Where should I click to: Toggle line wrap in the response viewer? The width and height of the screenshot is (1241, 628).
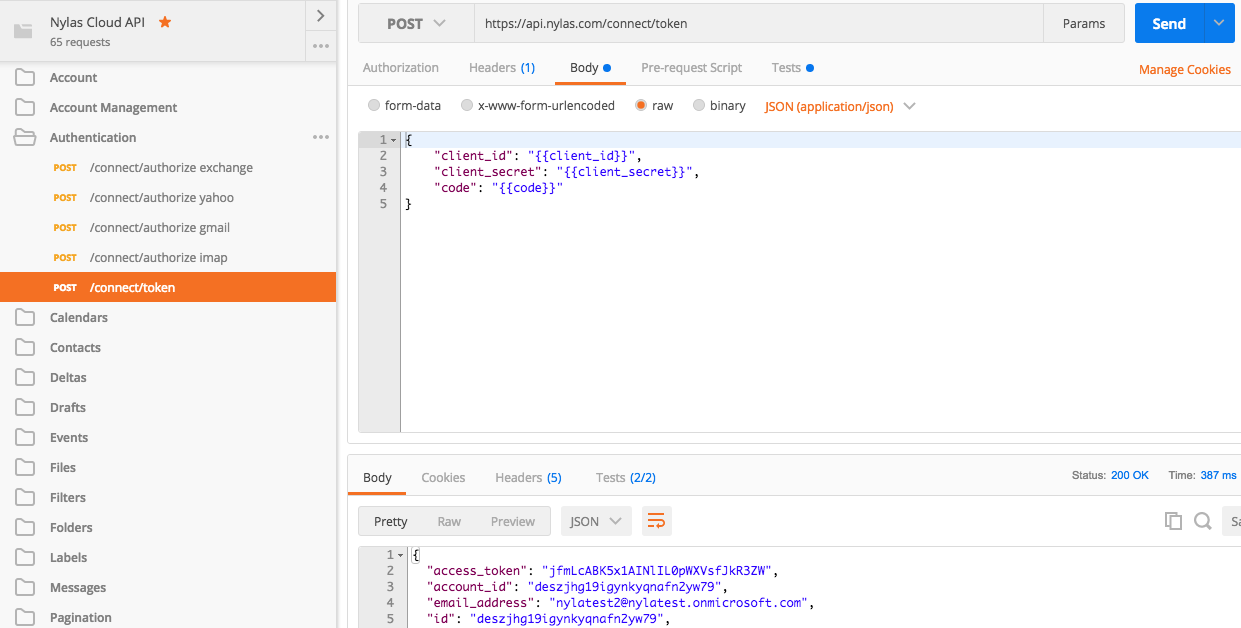point(656,521)
